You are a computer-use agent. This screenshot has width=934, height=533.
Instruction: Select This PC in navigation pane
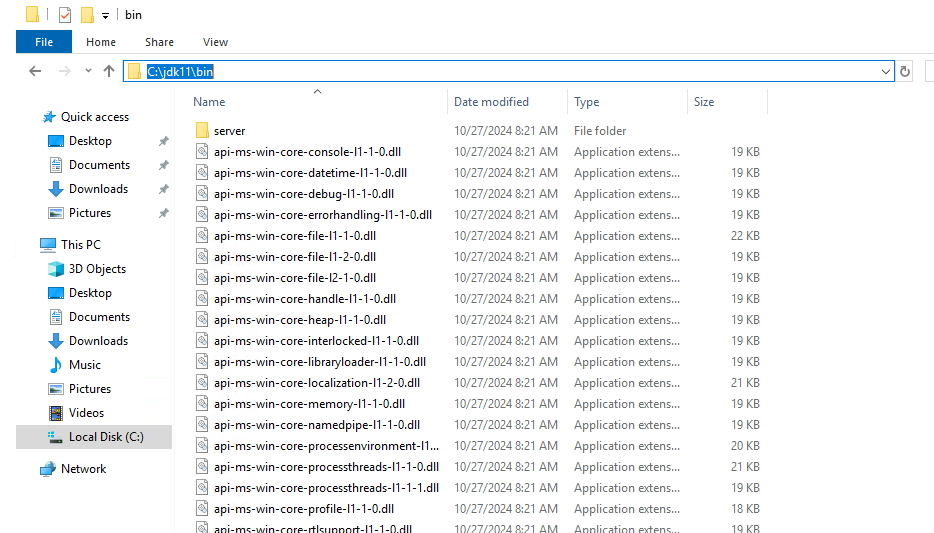(80, 245)
